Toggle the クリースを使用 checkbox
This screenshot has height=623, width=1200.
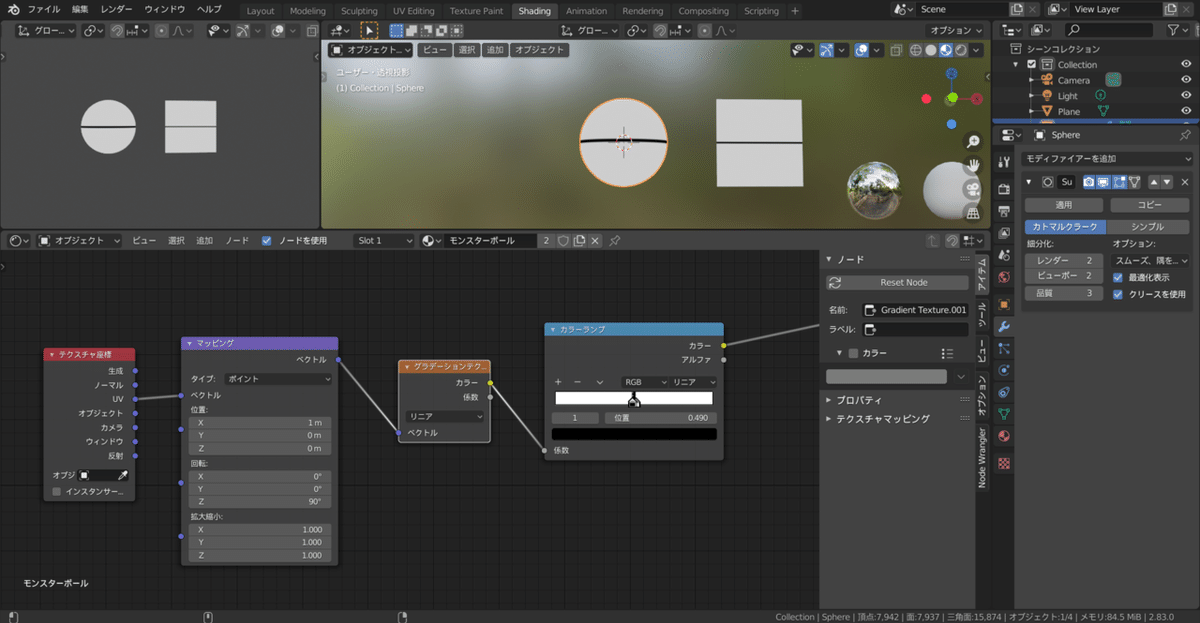[1118, 294]
